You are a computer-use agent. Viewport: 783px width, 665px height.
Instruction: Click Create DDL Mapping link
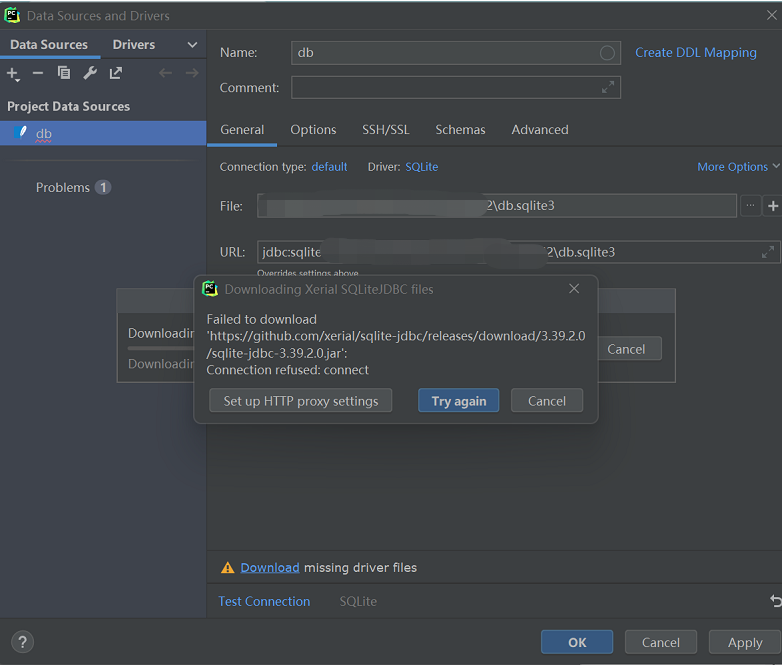[696, 52]
